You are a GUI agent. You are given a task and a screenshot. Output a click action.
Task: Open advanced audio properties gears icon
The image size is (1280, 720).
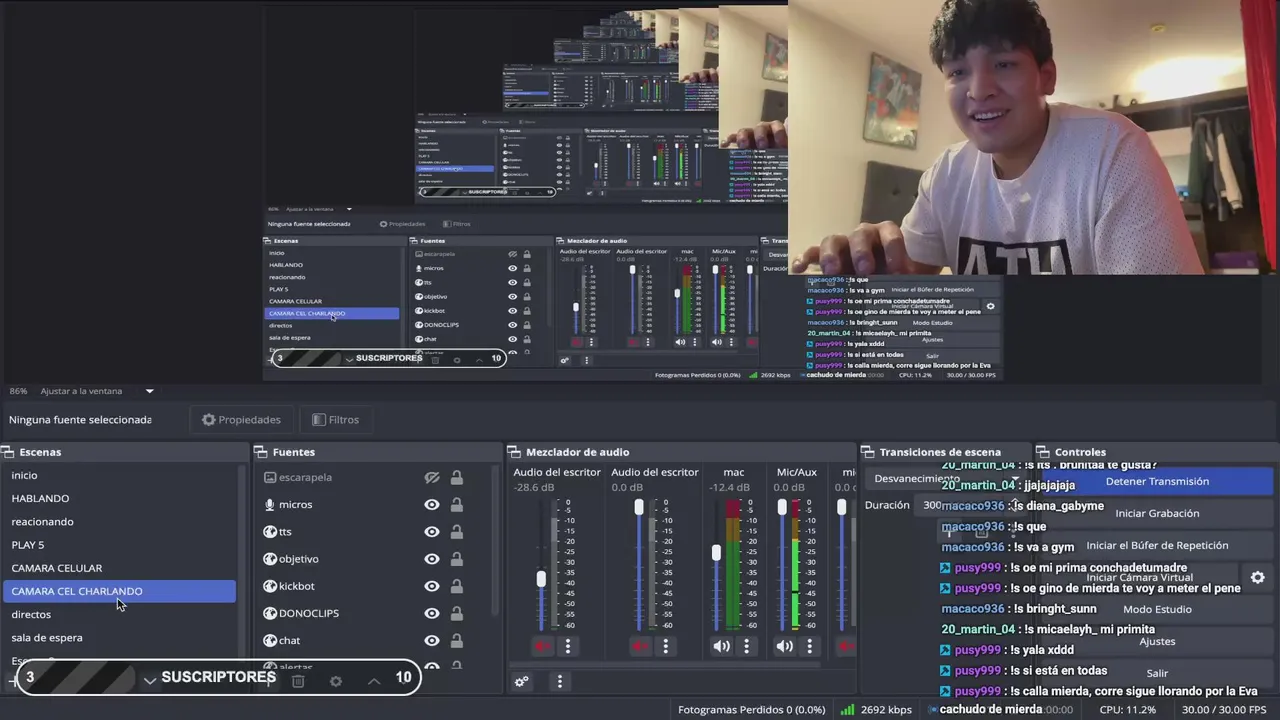coord(521,681)
